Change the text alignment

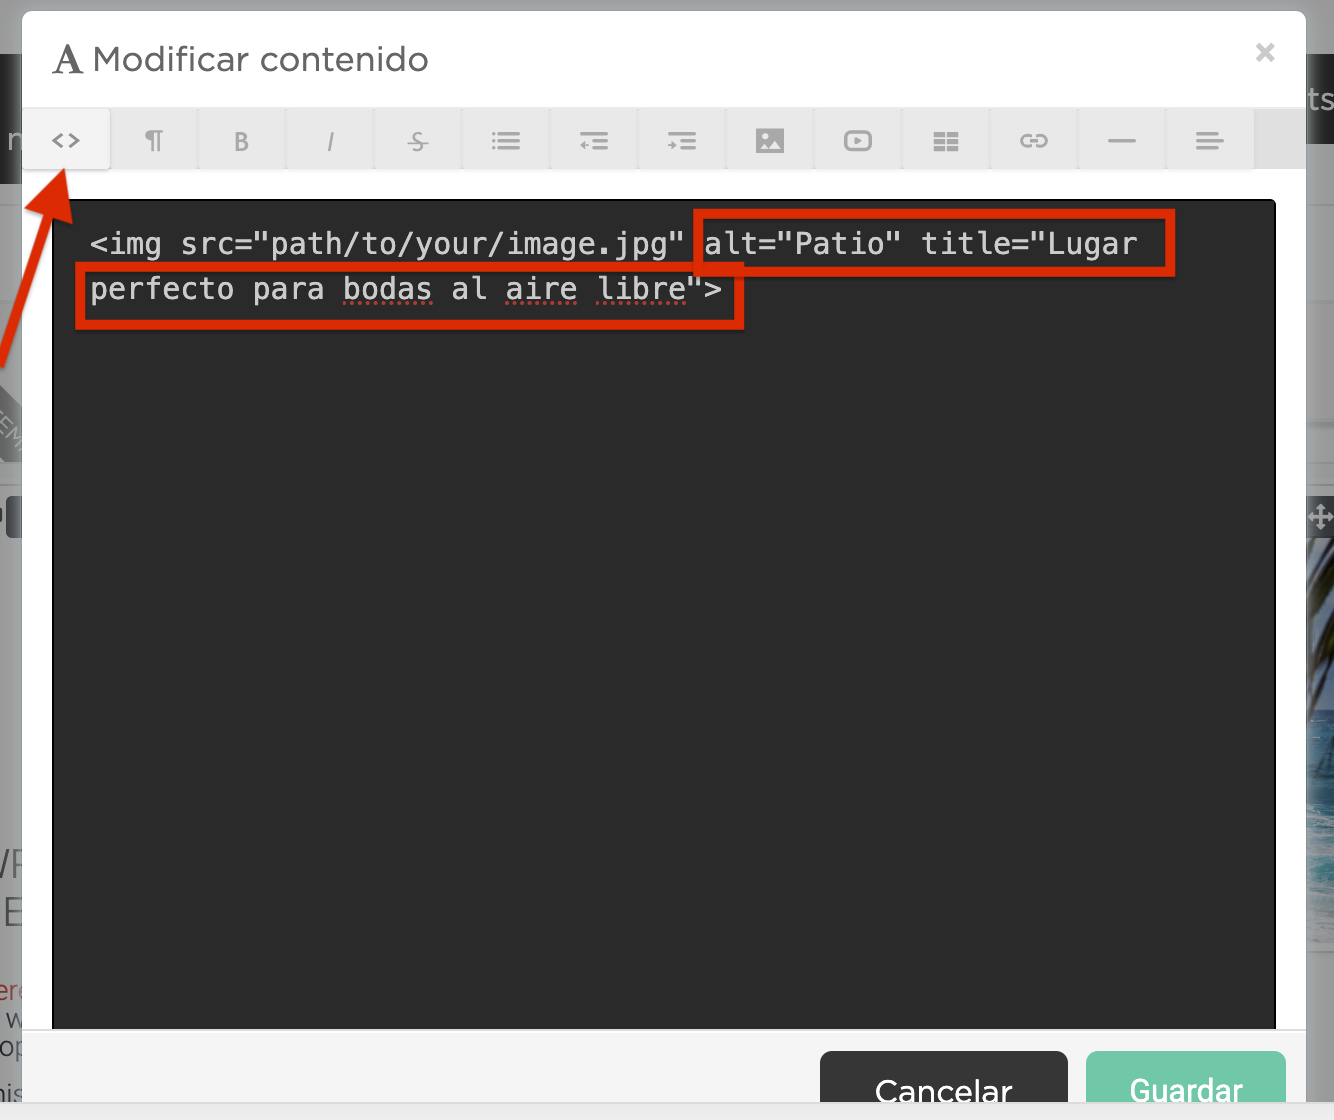(x=1209, y=139)
